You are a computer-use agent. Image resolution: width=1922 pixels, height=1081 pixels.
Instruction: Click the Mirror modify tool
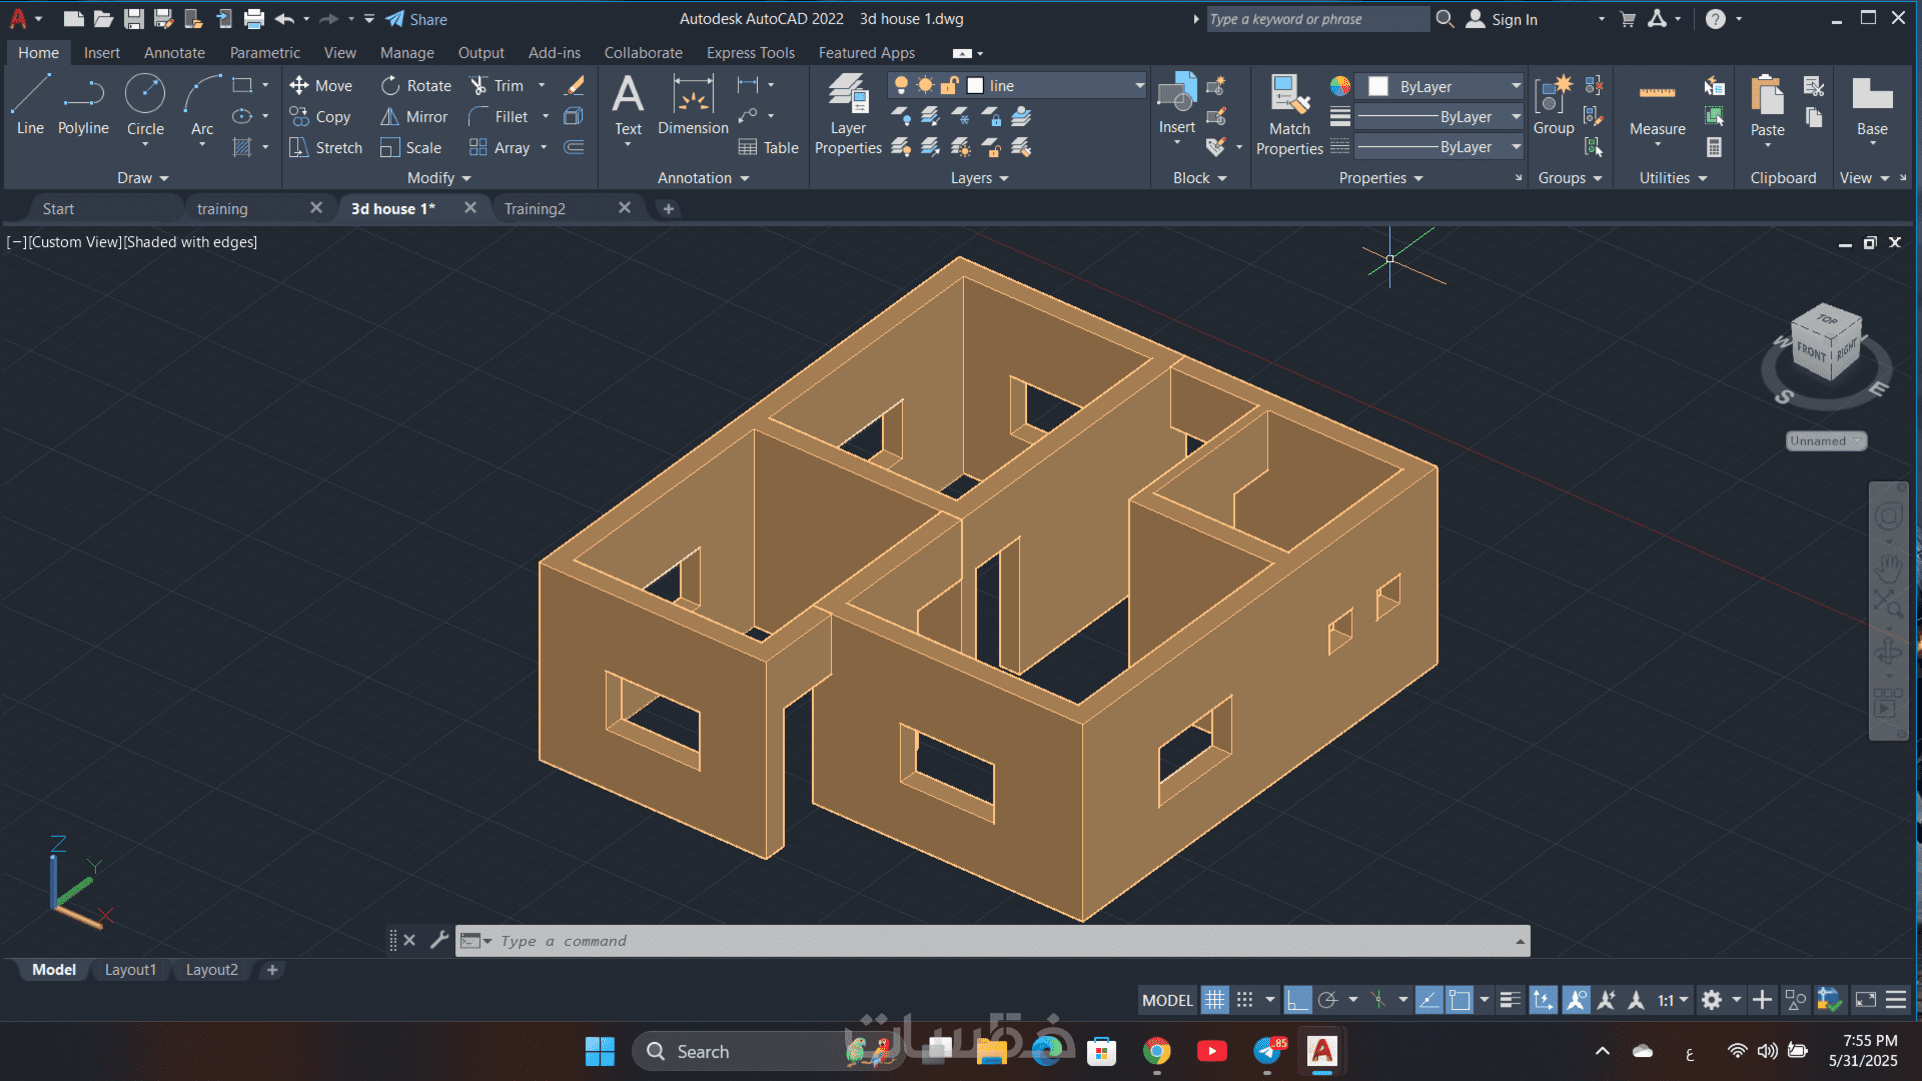coord(414,117)
